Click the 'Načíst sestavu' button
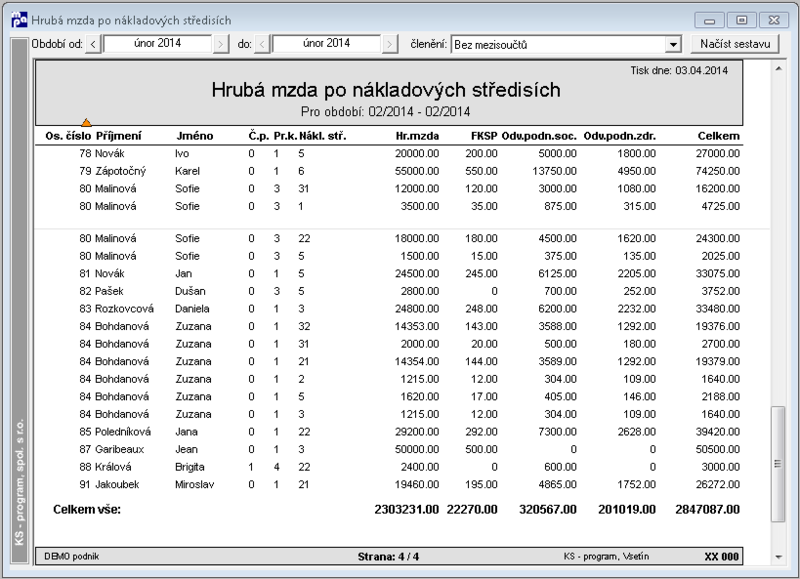The image size is (800, 579). (735, 44)
